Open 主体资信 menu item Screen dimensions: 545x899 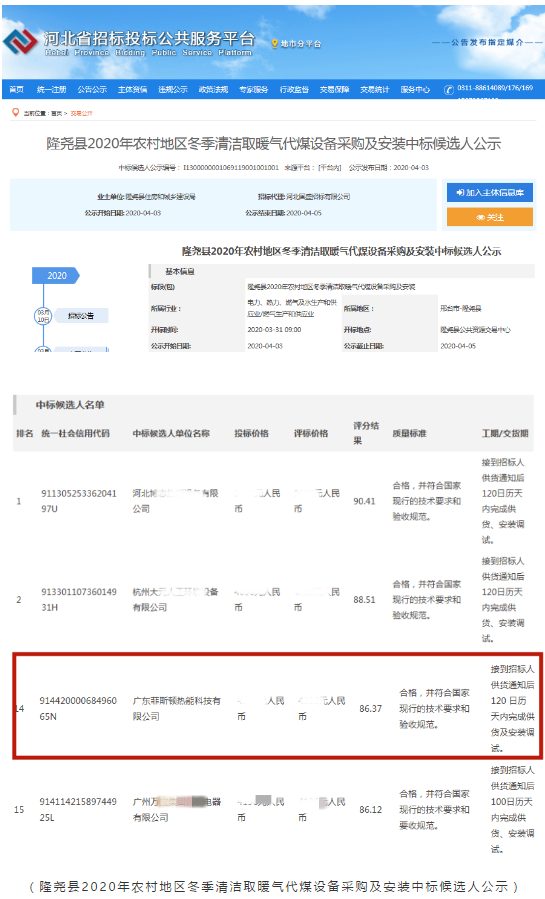[132, 89]
